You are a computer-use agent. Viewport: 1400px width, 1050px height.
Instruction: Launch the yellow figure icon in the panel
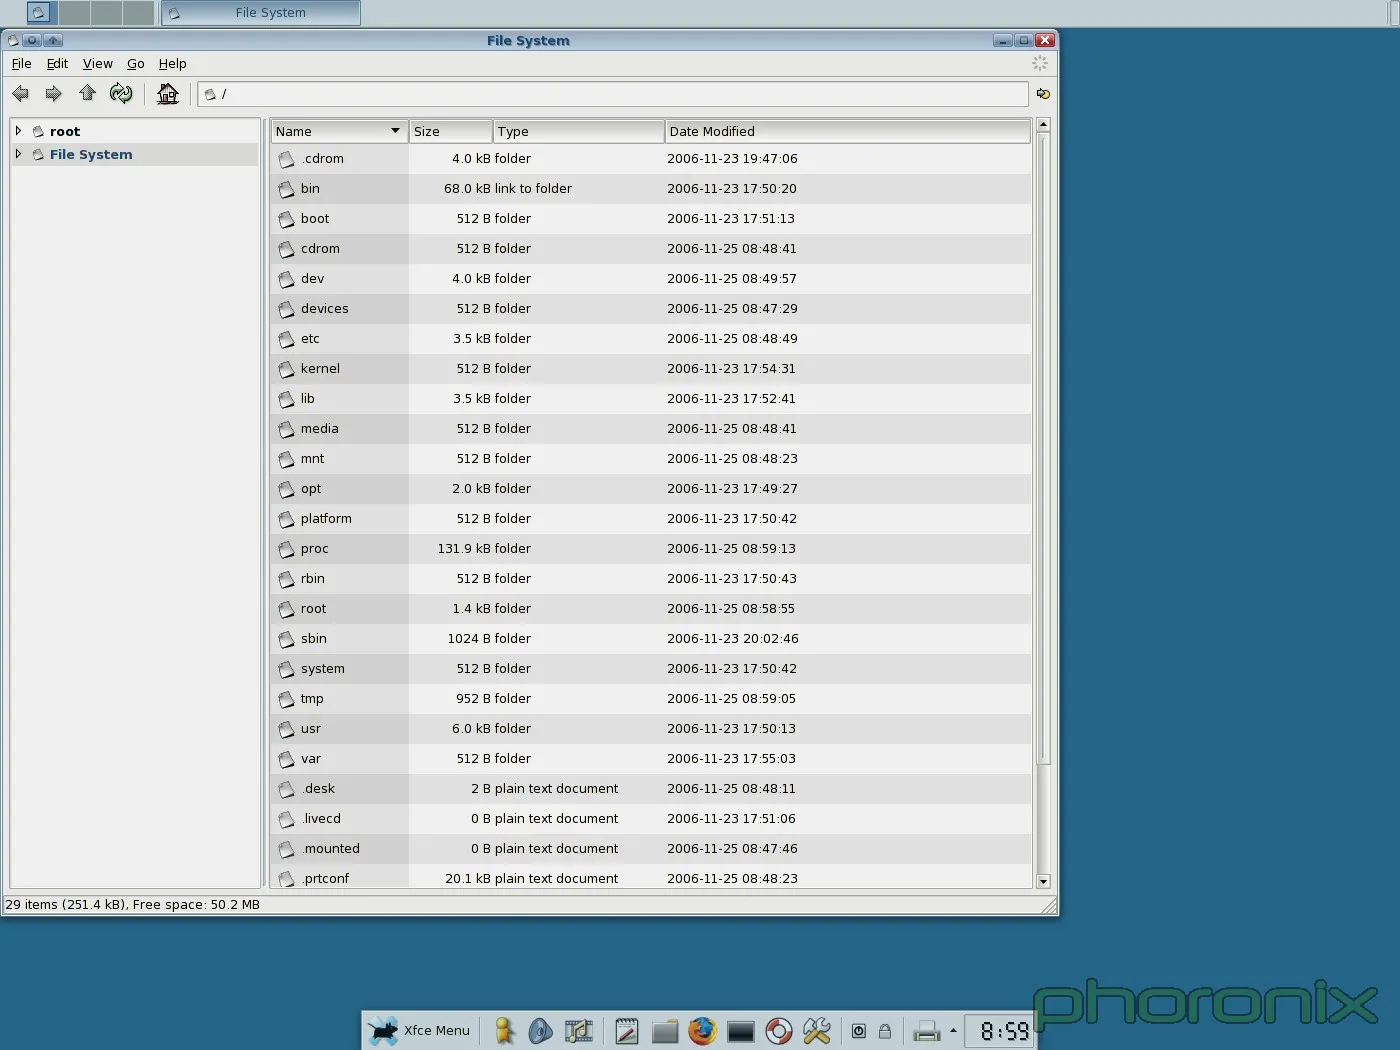(x=505, y=1031)
